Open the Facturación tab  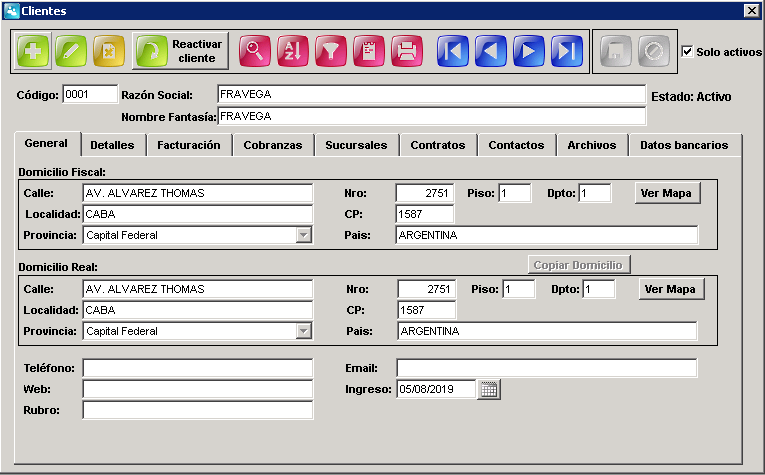(x=189, y=145)
